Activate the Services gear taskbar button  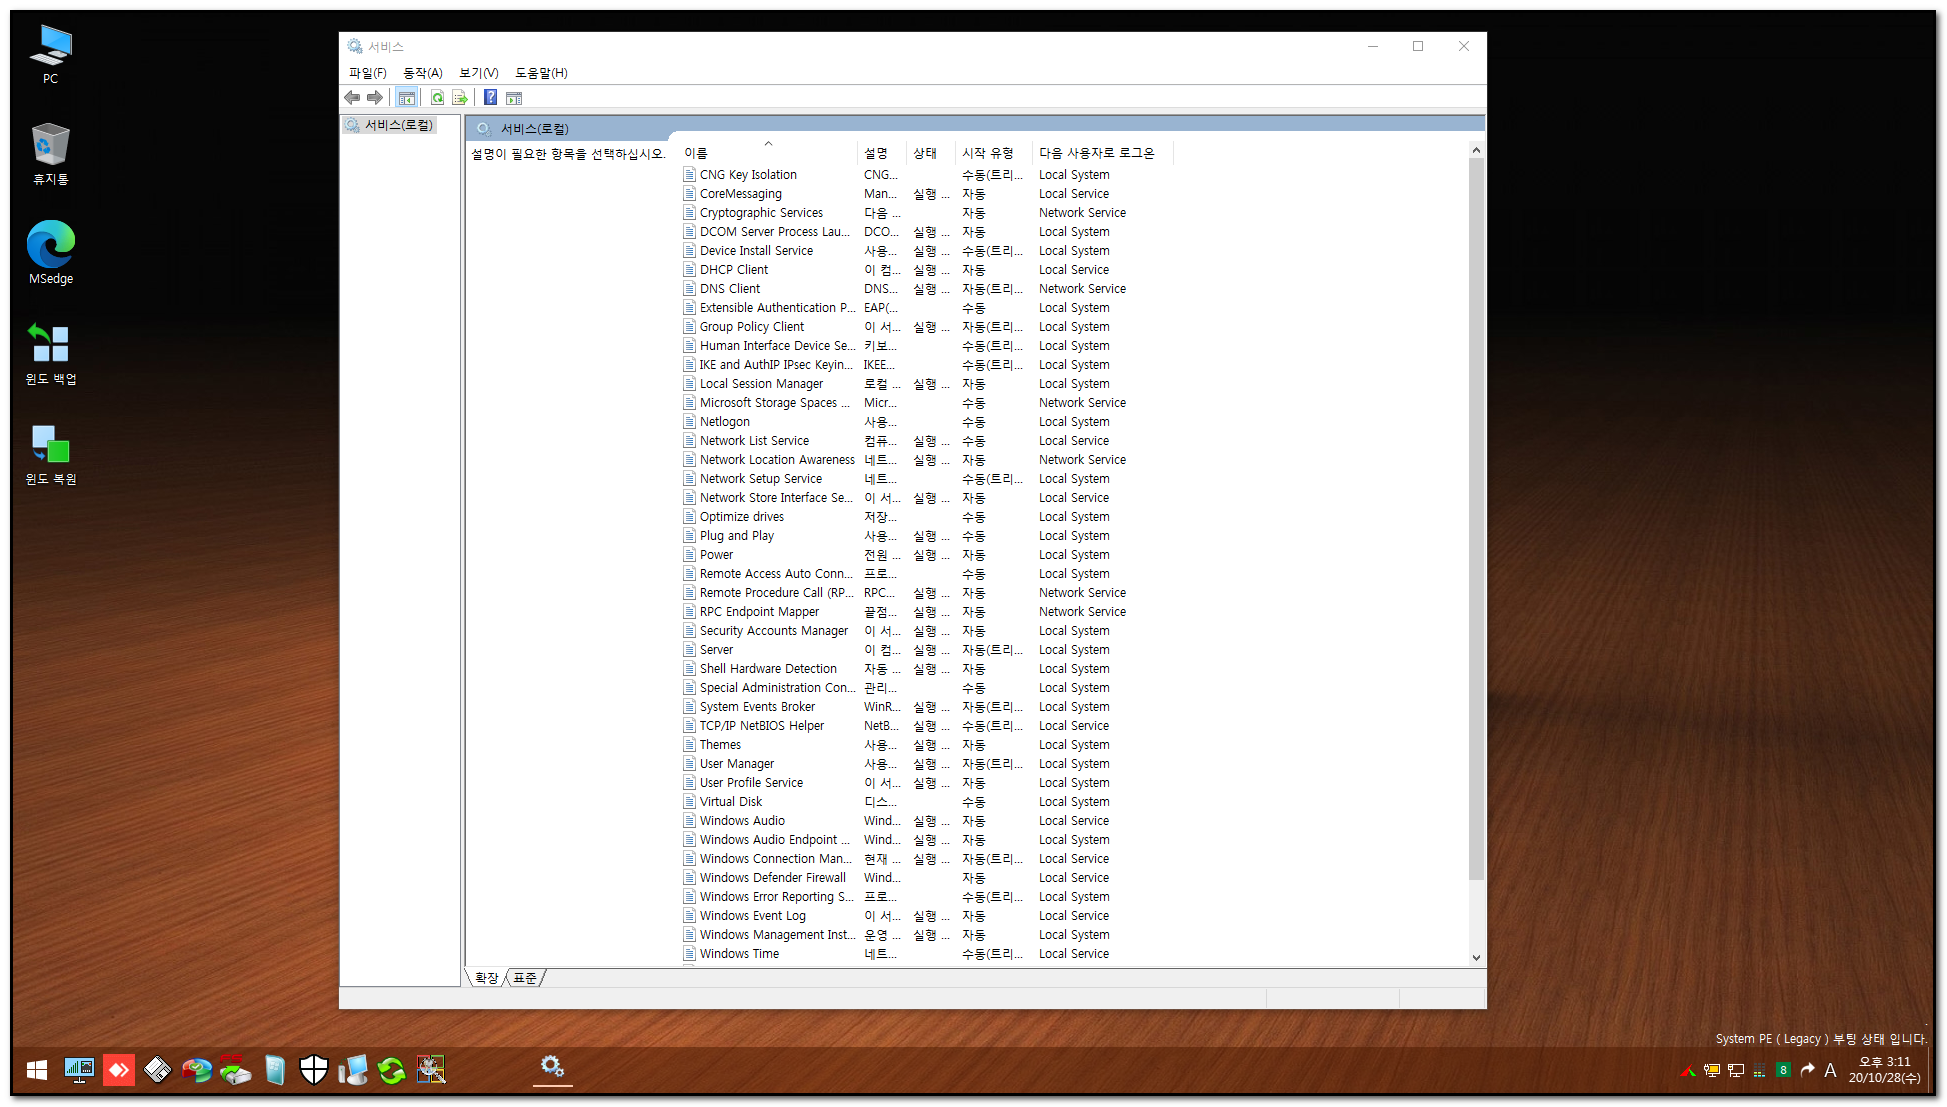pyautogui.click(x=552, y=1068)
